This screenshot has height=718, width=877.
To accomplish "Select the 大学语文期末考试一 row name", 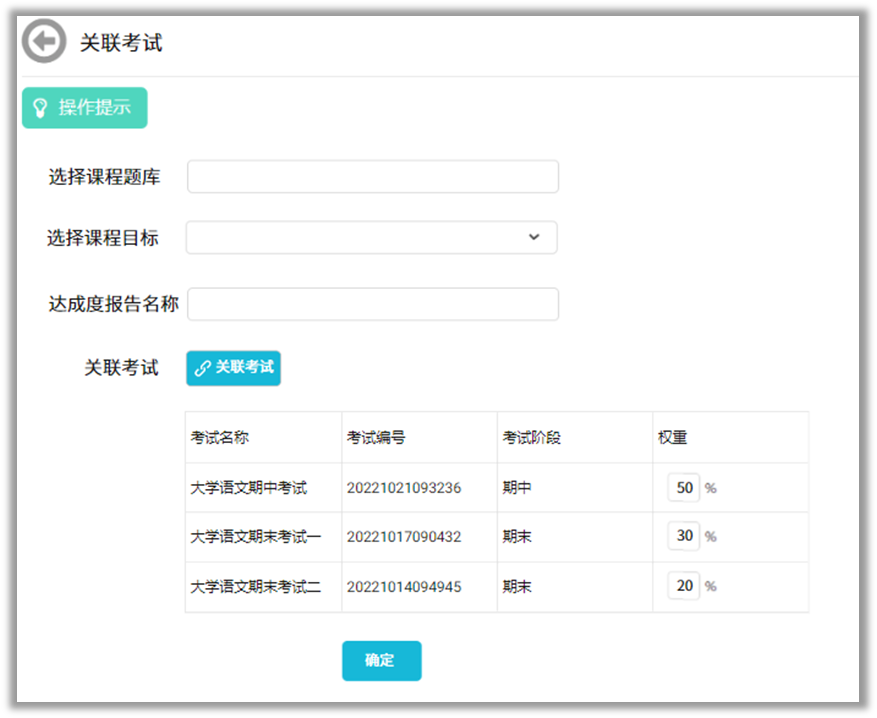I will (x=255, y=537).
